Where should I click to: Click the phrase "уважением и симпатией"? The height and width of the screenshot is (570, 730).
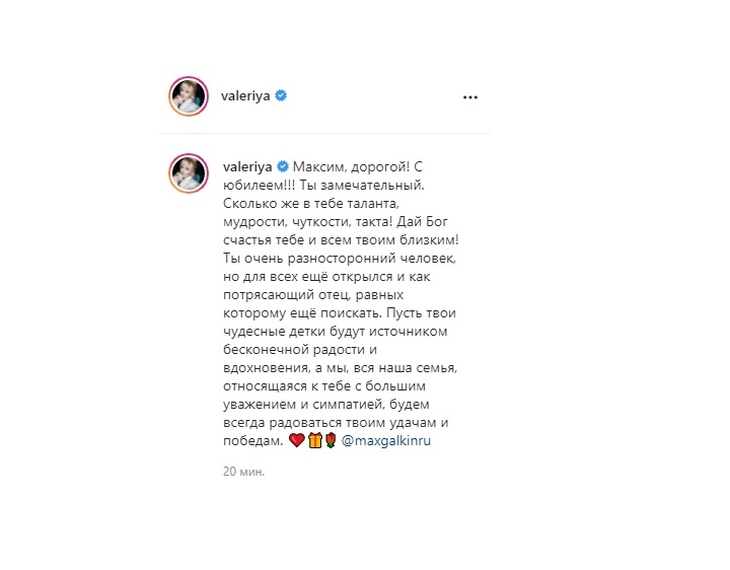click(x=303, y=404)
